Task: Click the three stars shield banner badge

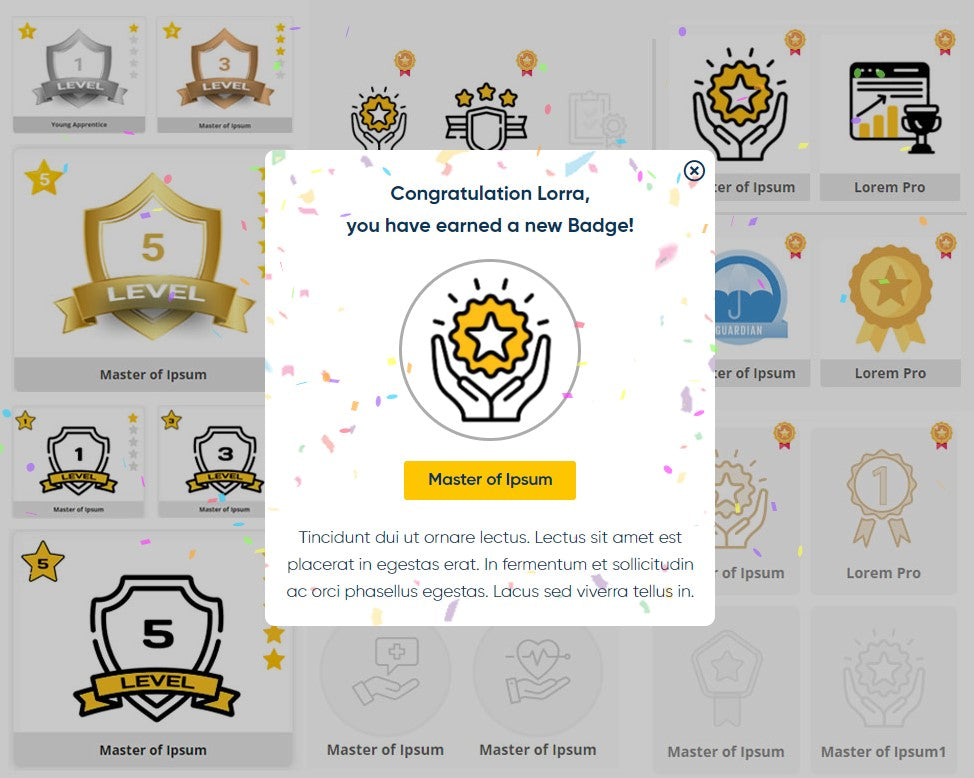Action: click(486, 117)
